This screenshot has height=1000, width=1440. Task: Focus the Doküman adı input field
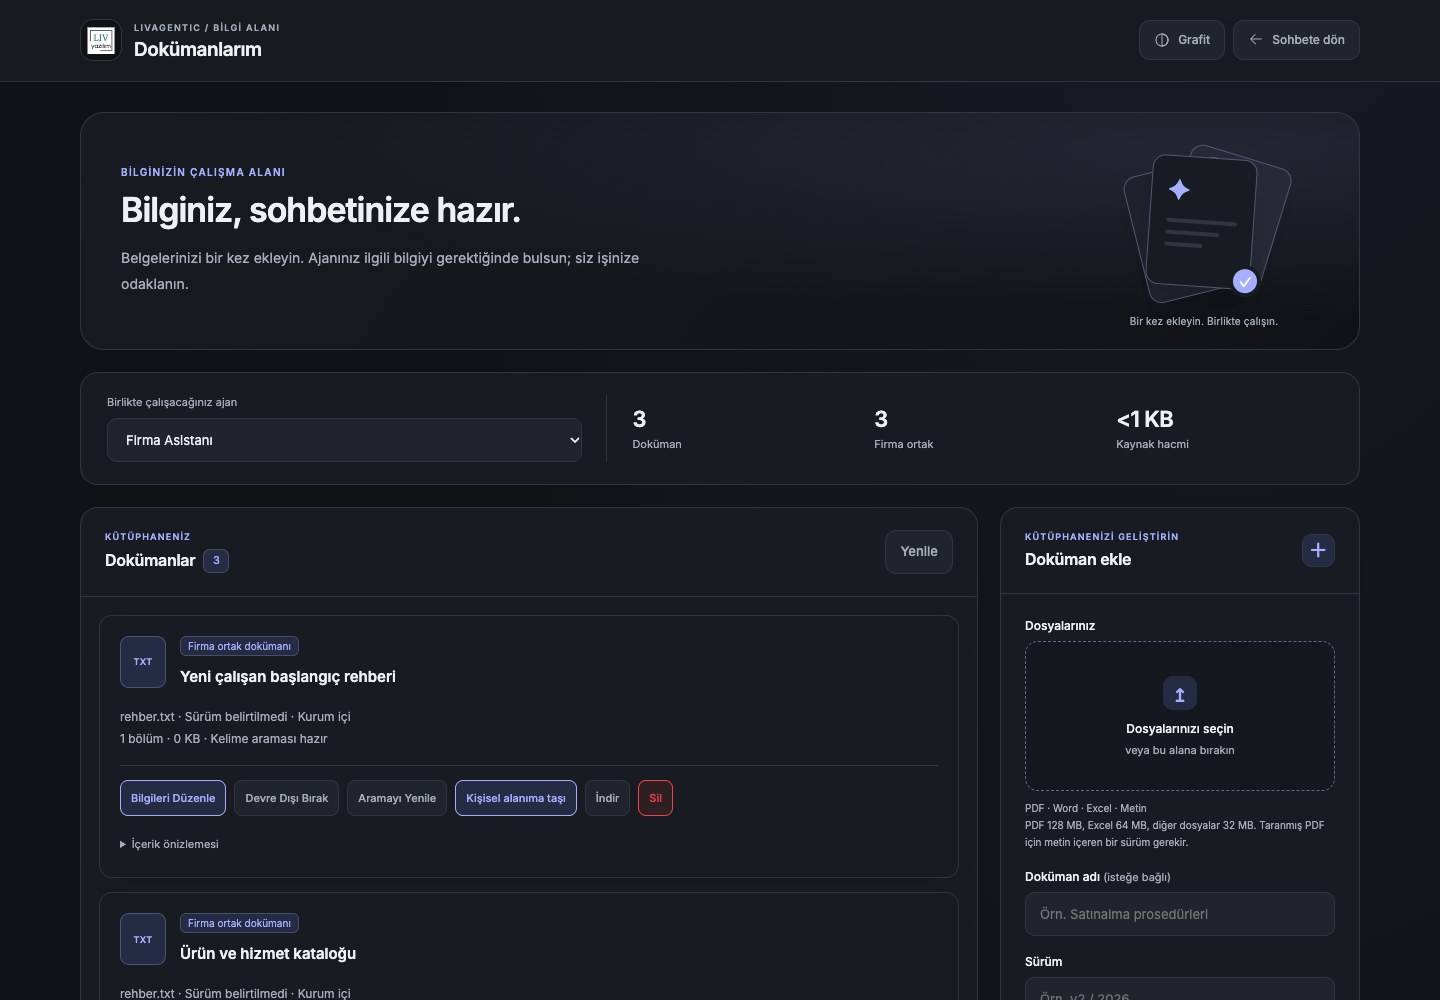pos(1180,914)
